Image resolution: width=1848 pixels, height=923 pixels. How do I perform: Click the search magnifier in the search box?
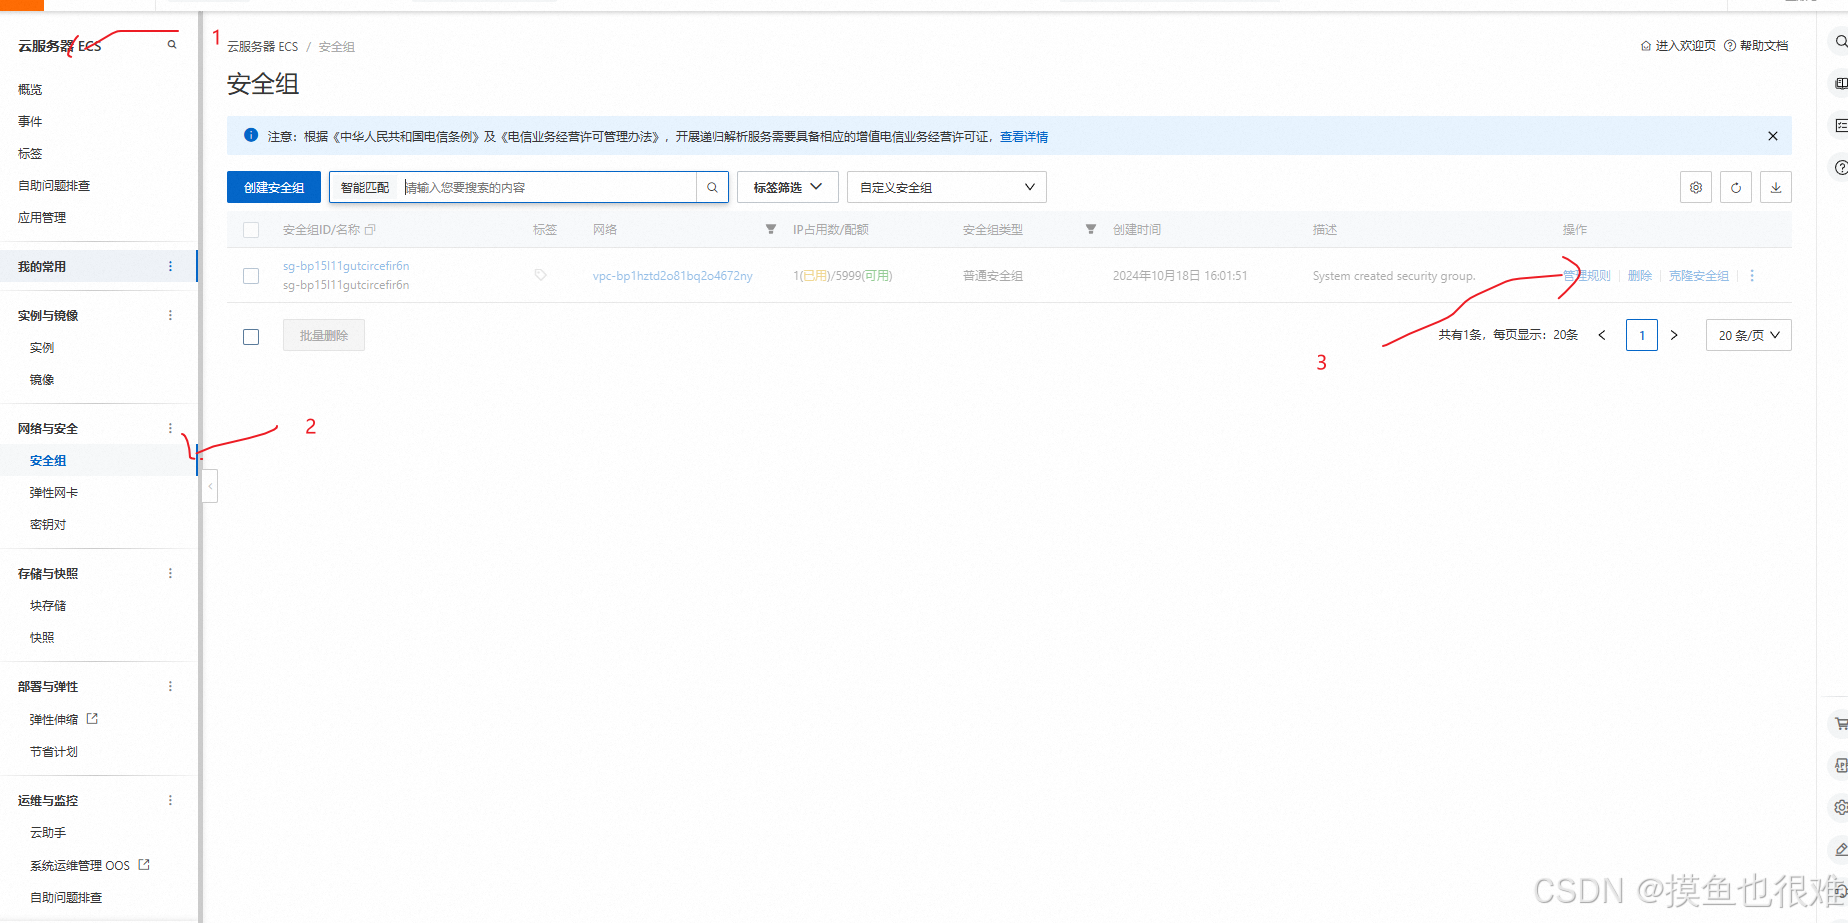[x=712, y=187]
